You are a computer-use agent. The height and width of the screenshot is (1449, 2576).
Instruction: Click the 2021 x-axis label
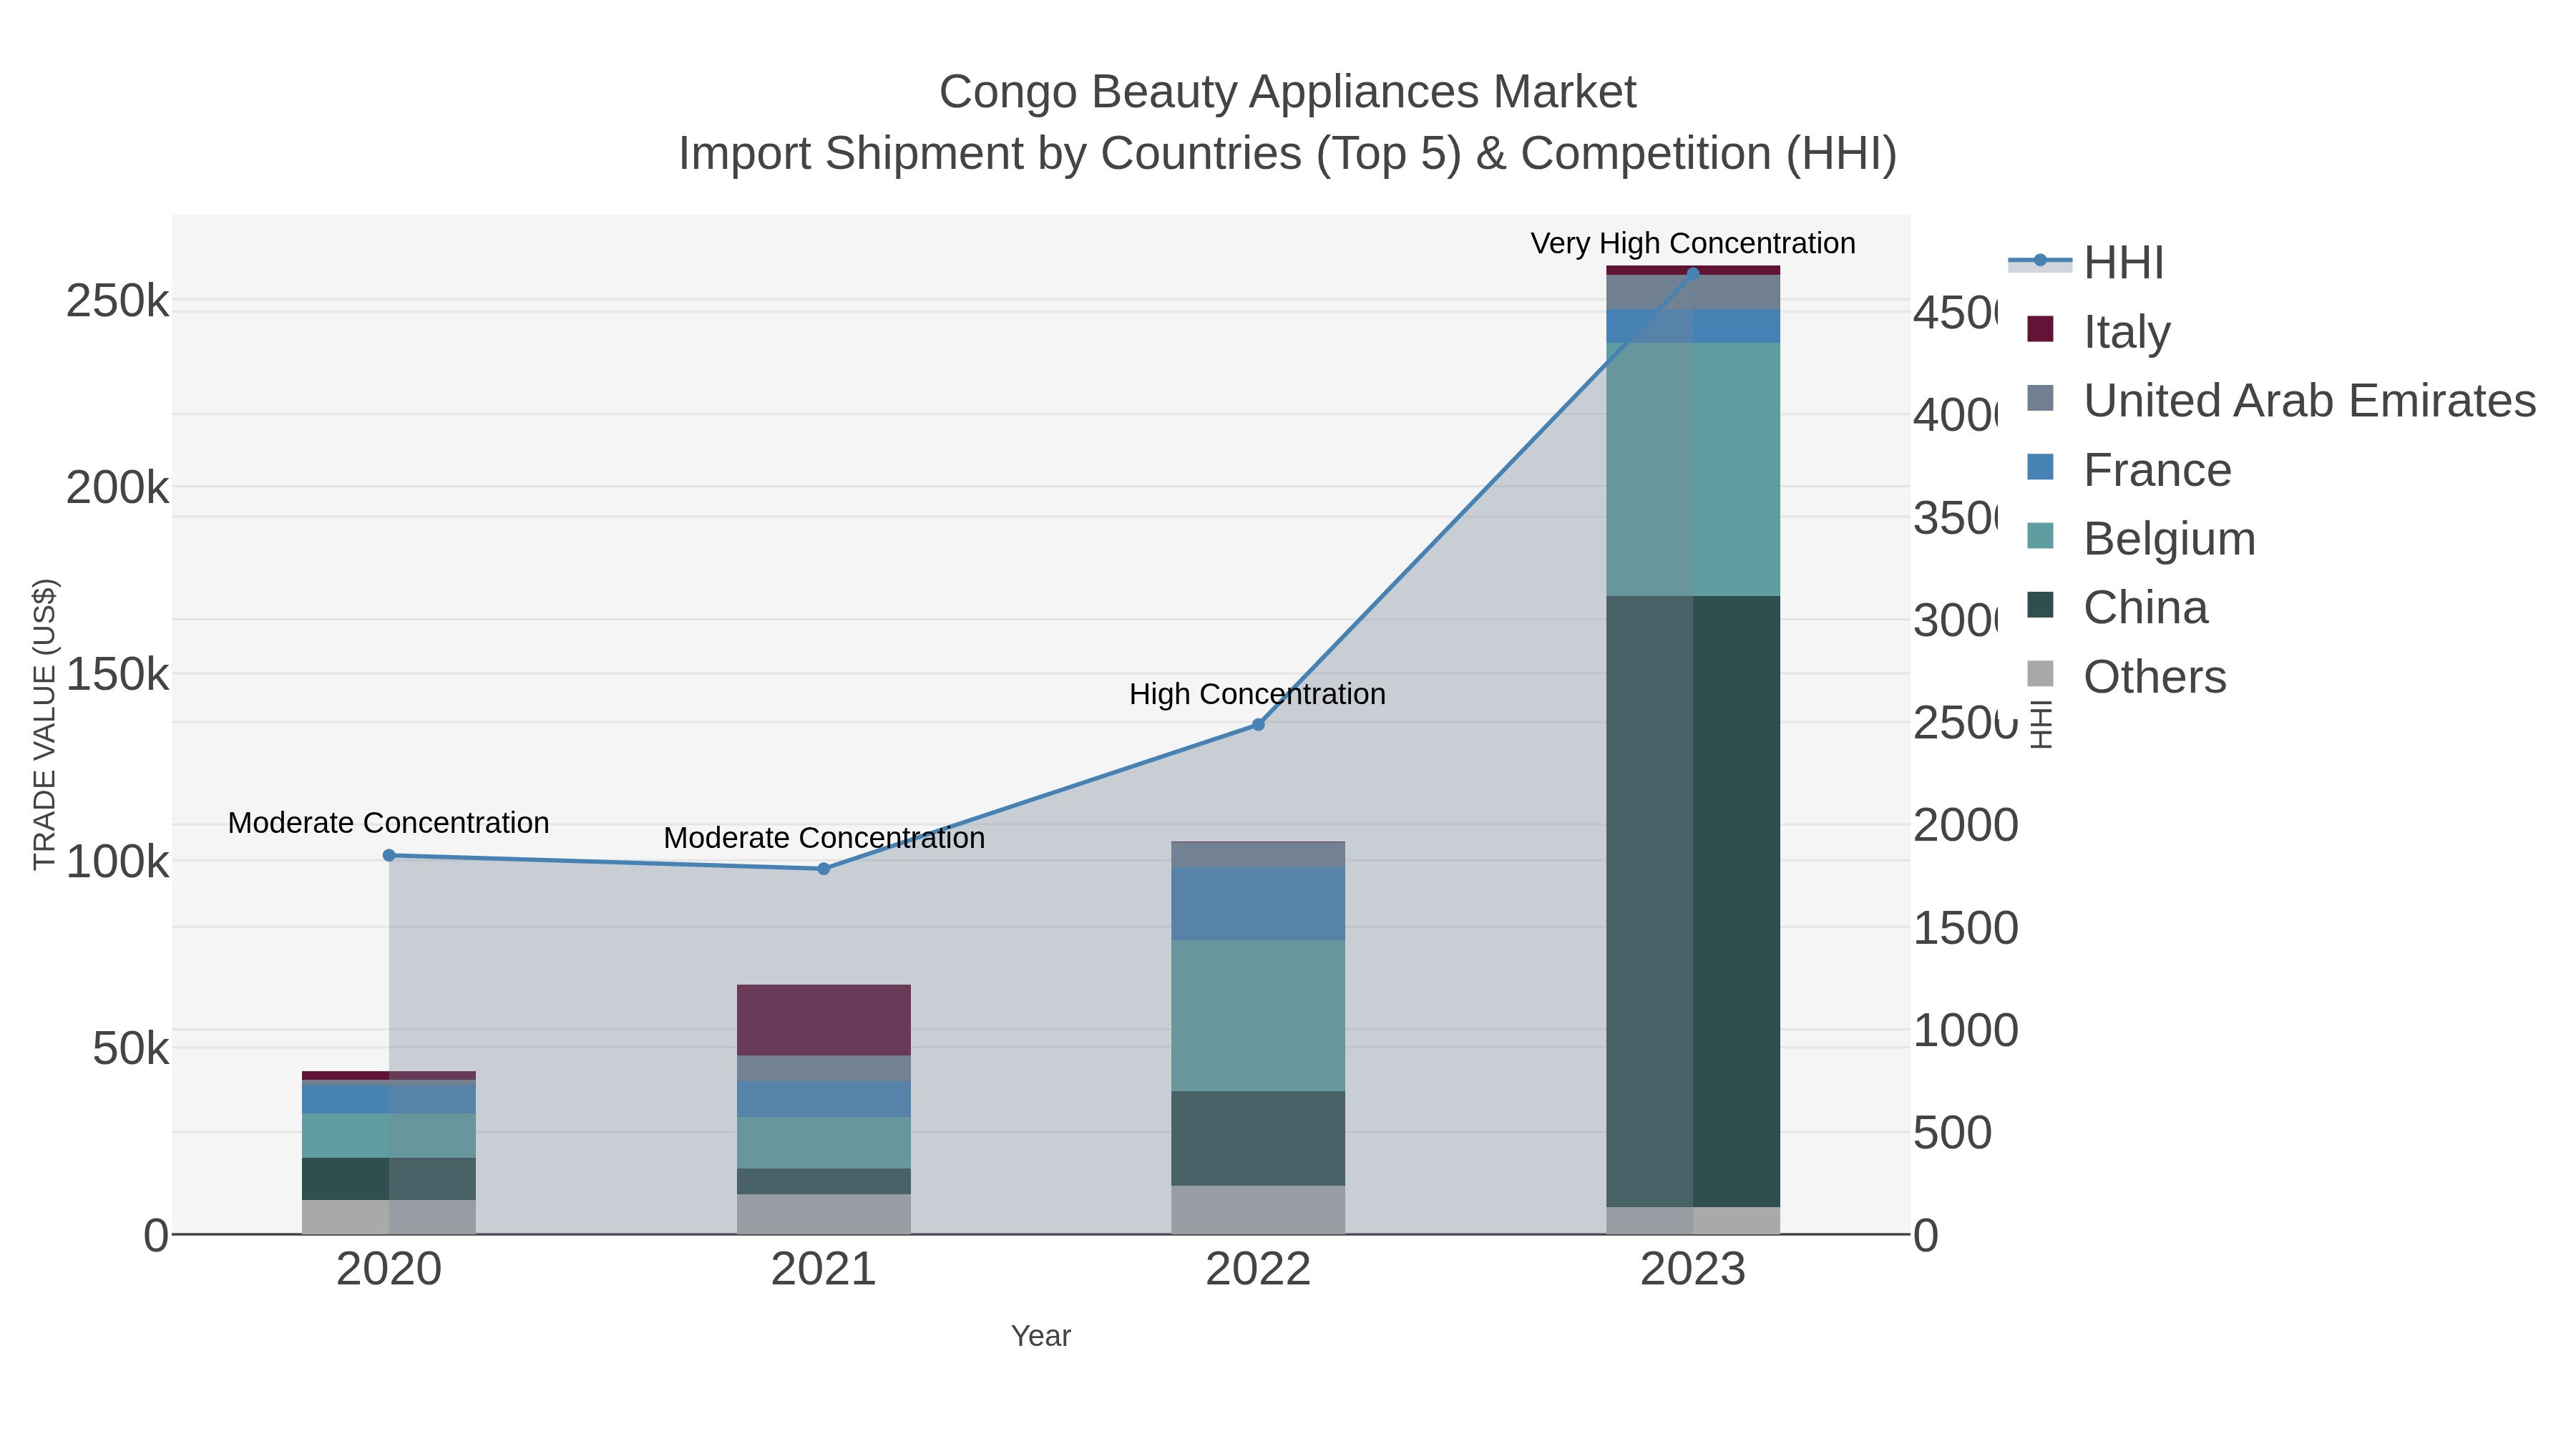coord(824,1269)
